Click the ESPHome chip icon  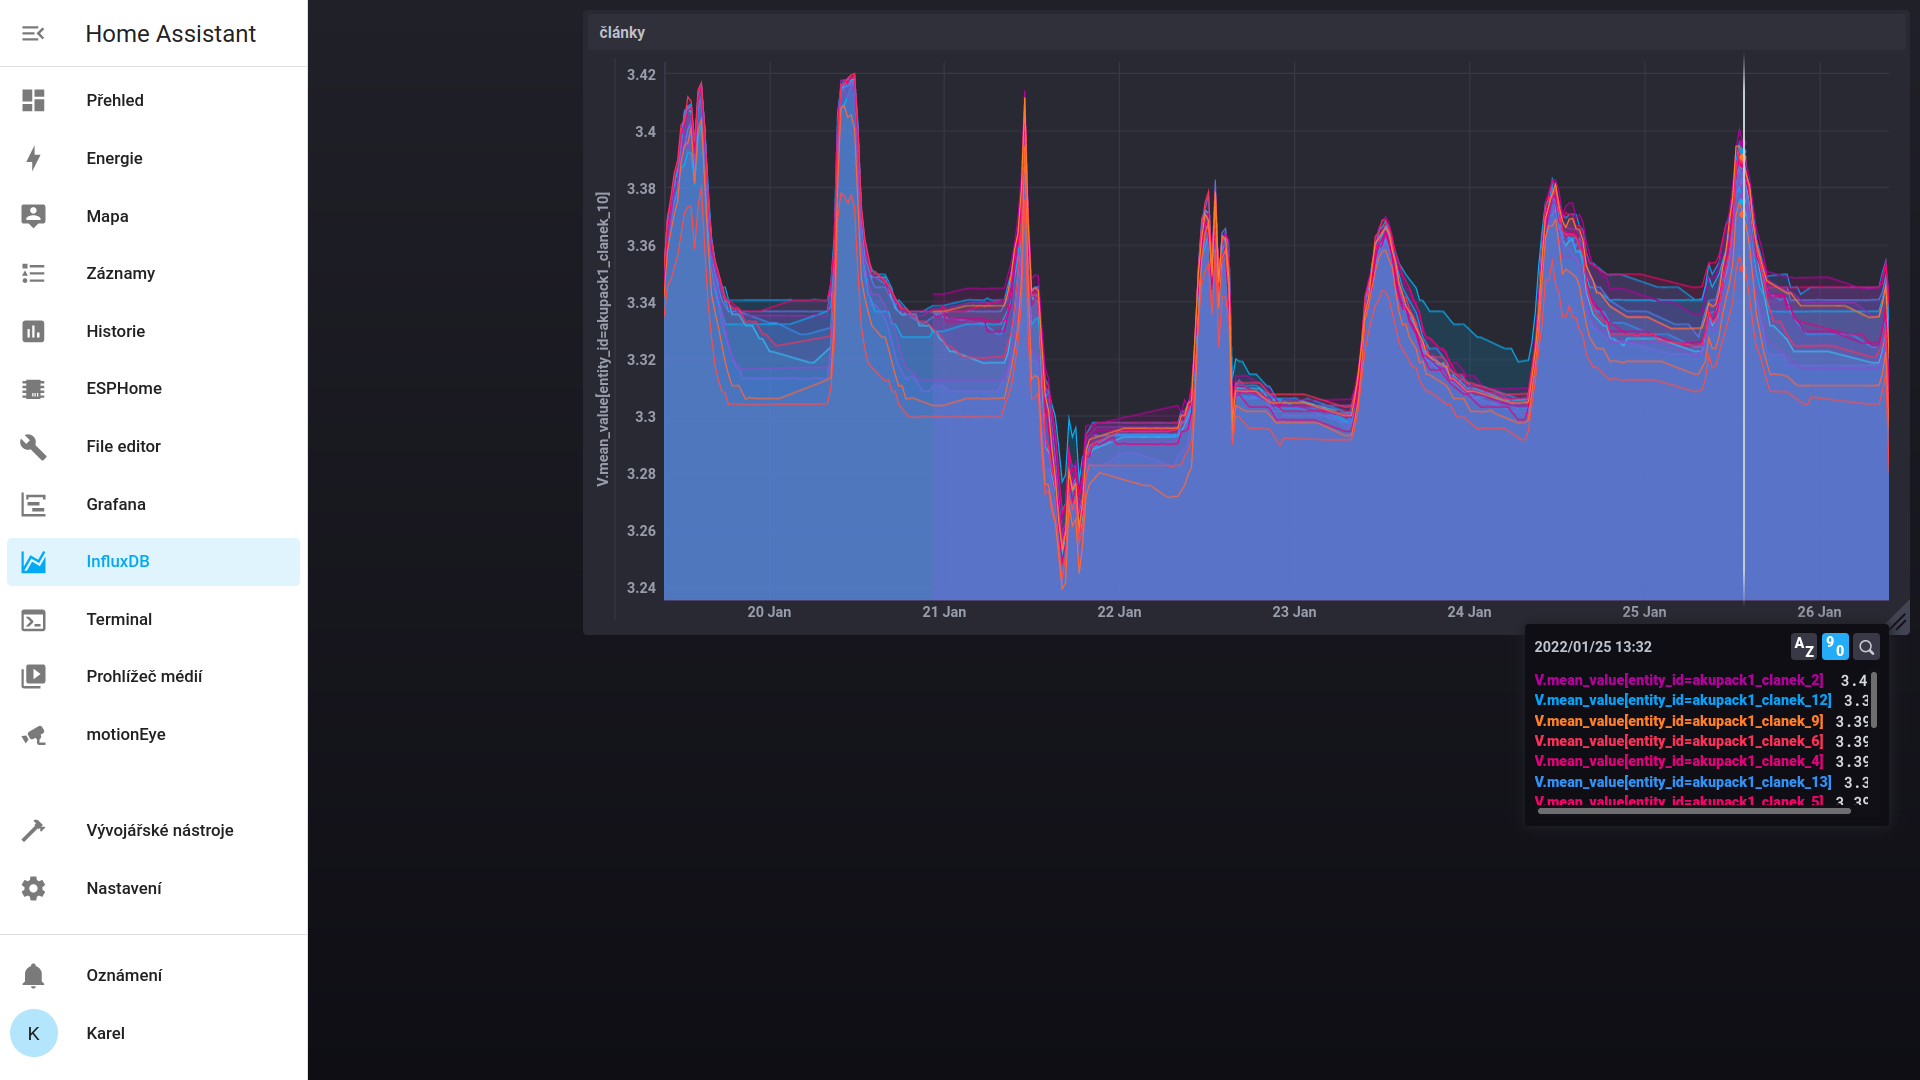33,389
